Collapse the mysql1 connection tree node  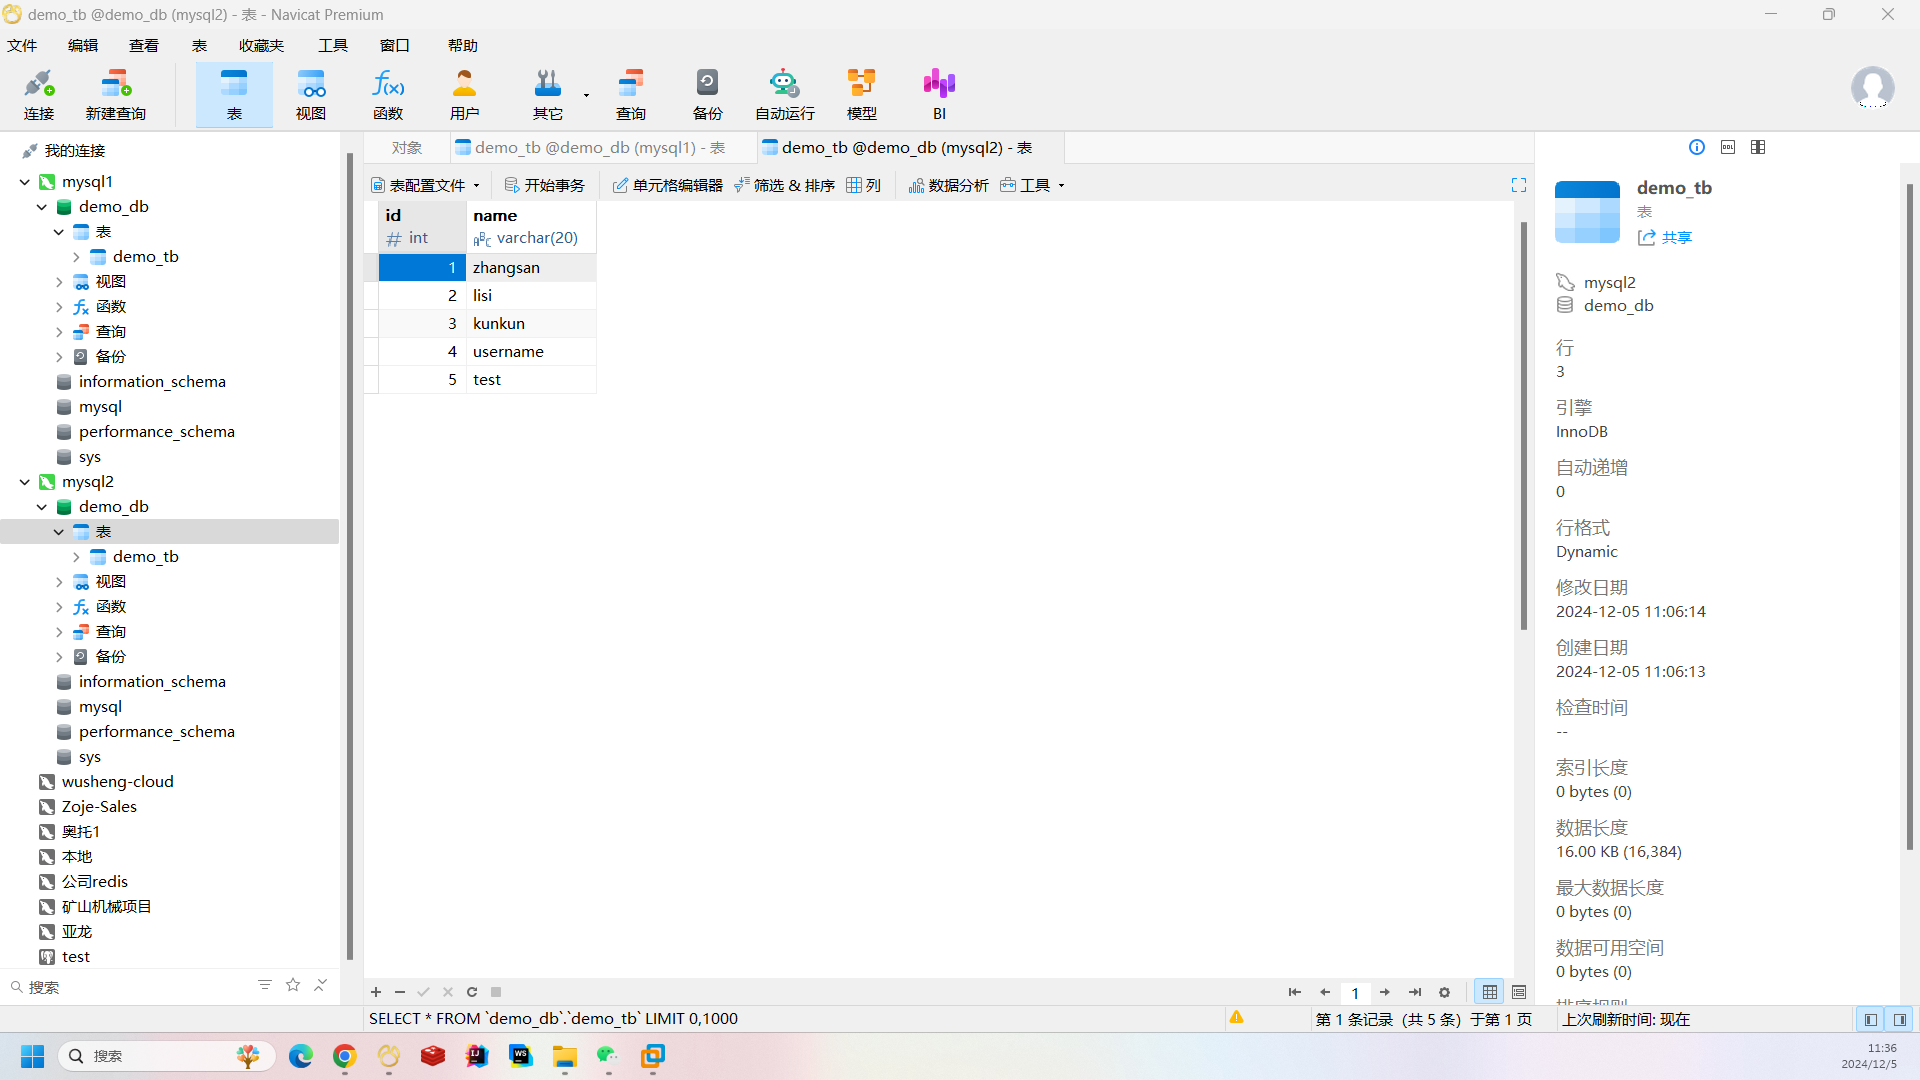coord(25,182)
